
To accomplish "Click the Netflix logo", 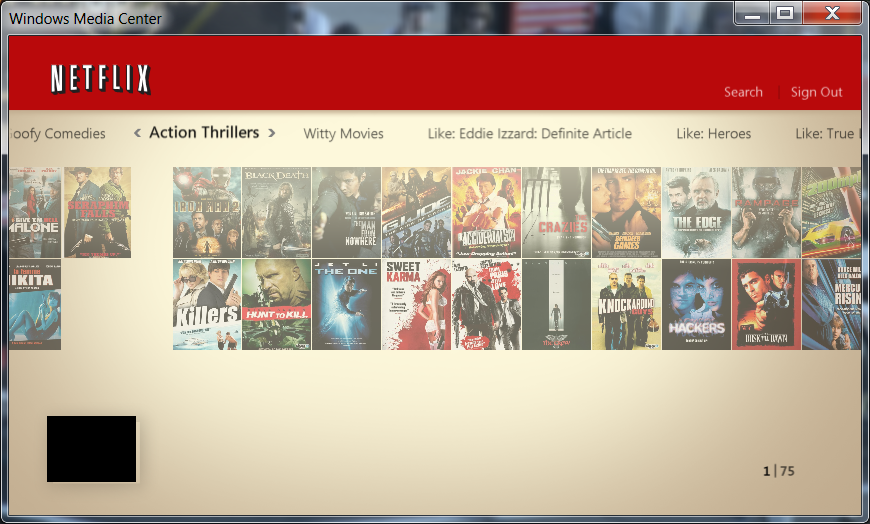I will pyautogui.click(x=100, y=79).
